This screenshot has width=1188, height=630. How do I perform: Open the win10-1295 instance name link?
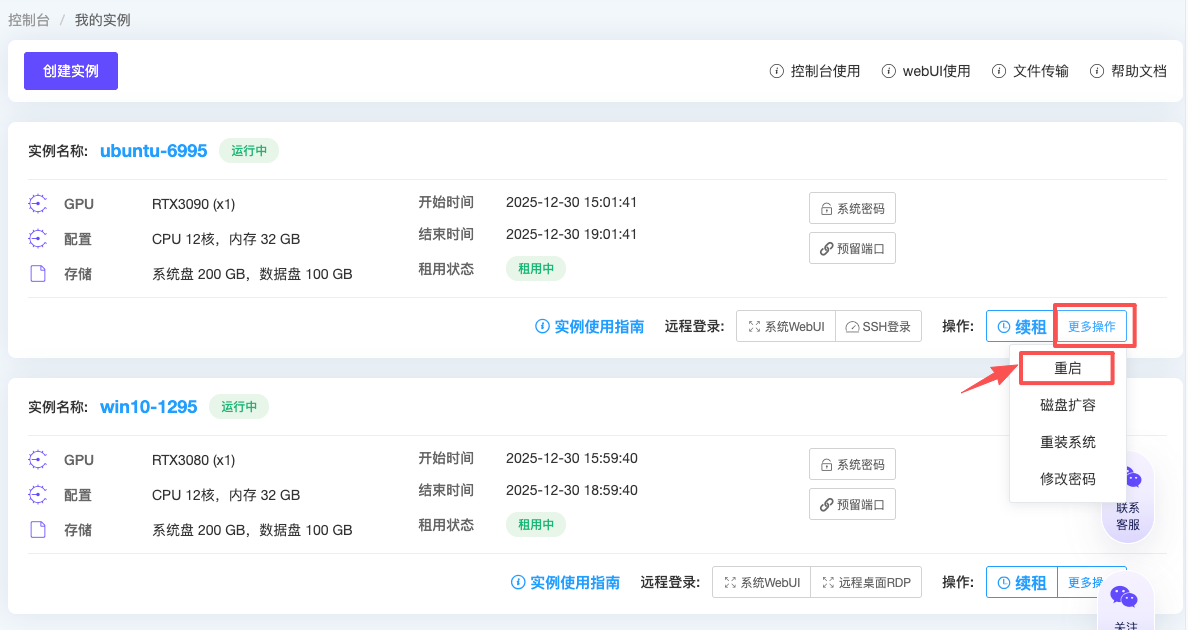(148, 407)
